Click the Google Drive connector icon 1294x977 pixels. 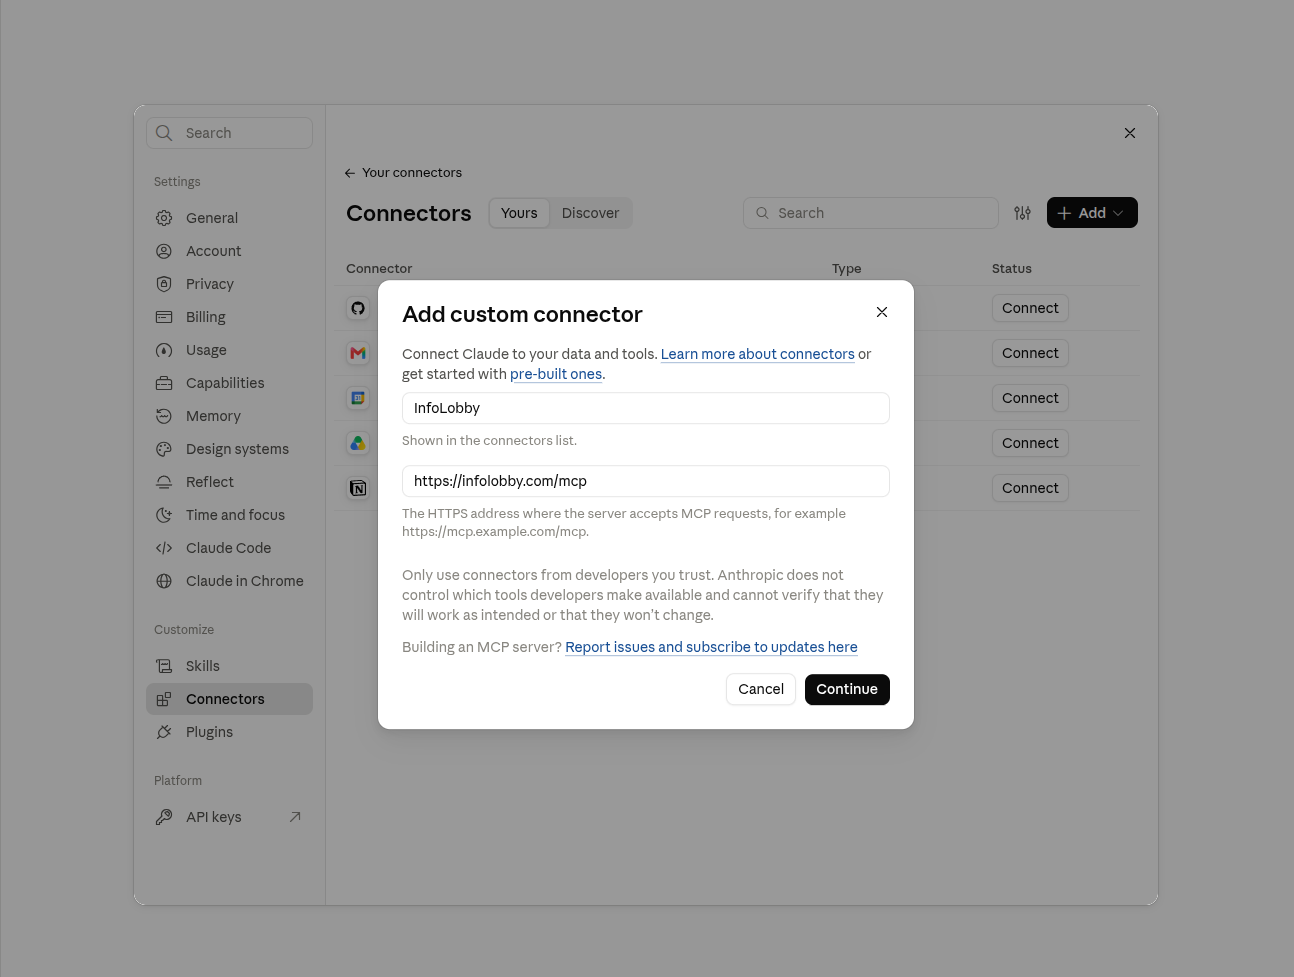click(x=358, y=443)
